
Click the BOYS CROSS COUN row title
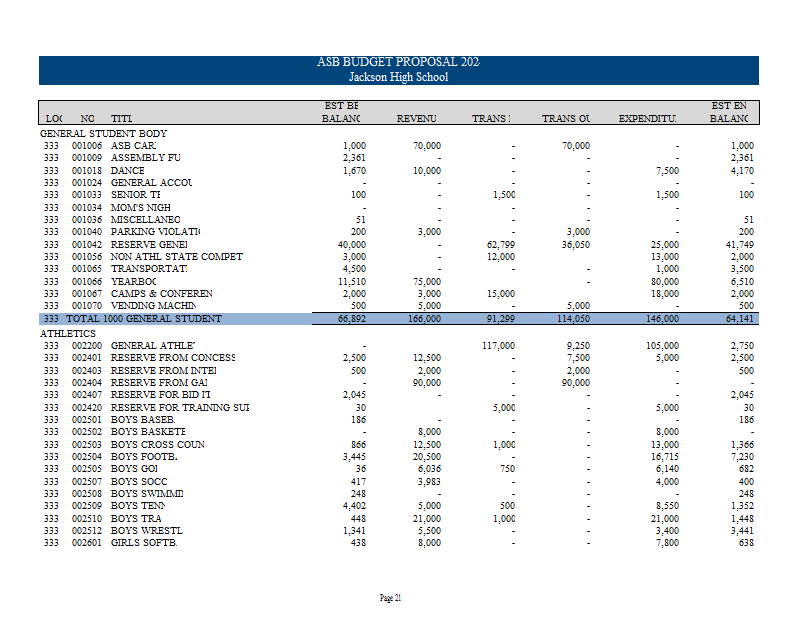coord(158,445)
